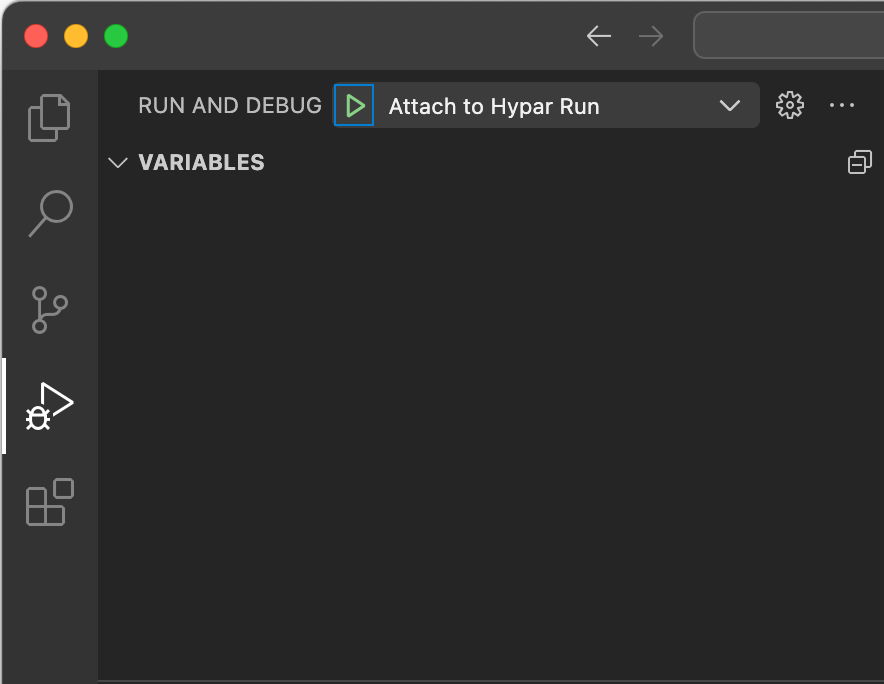Open launch.json via the gear icon
Viewport: 884px width, 684px height.
point(789,105)
